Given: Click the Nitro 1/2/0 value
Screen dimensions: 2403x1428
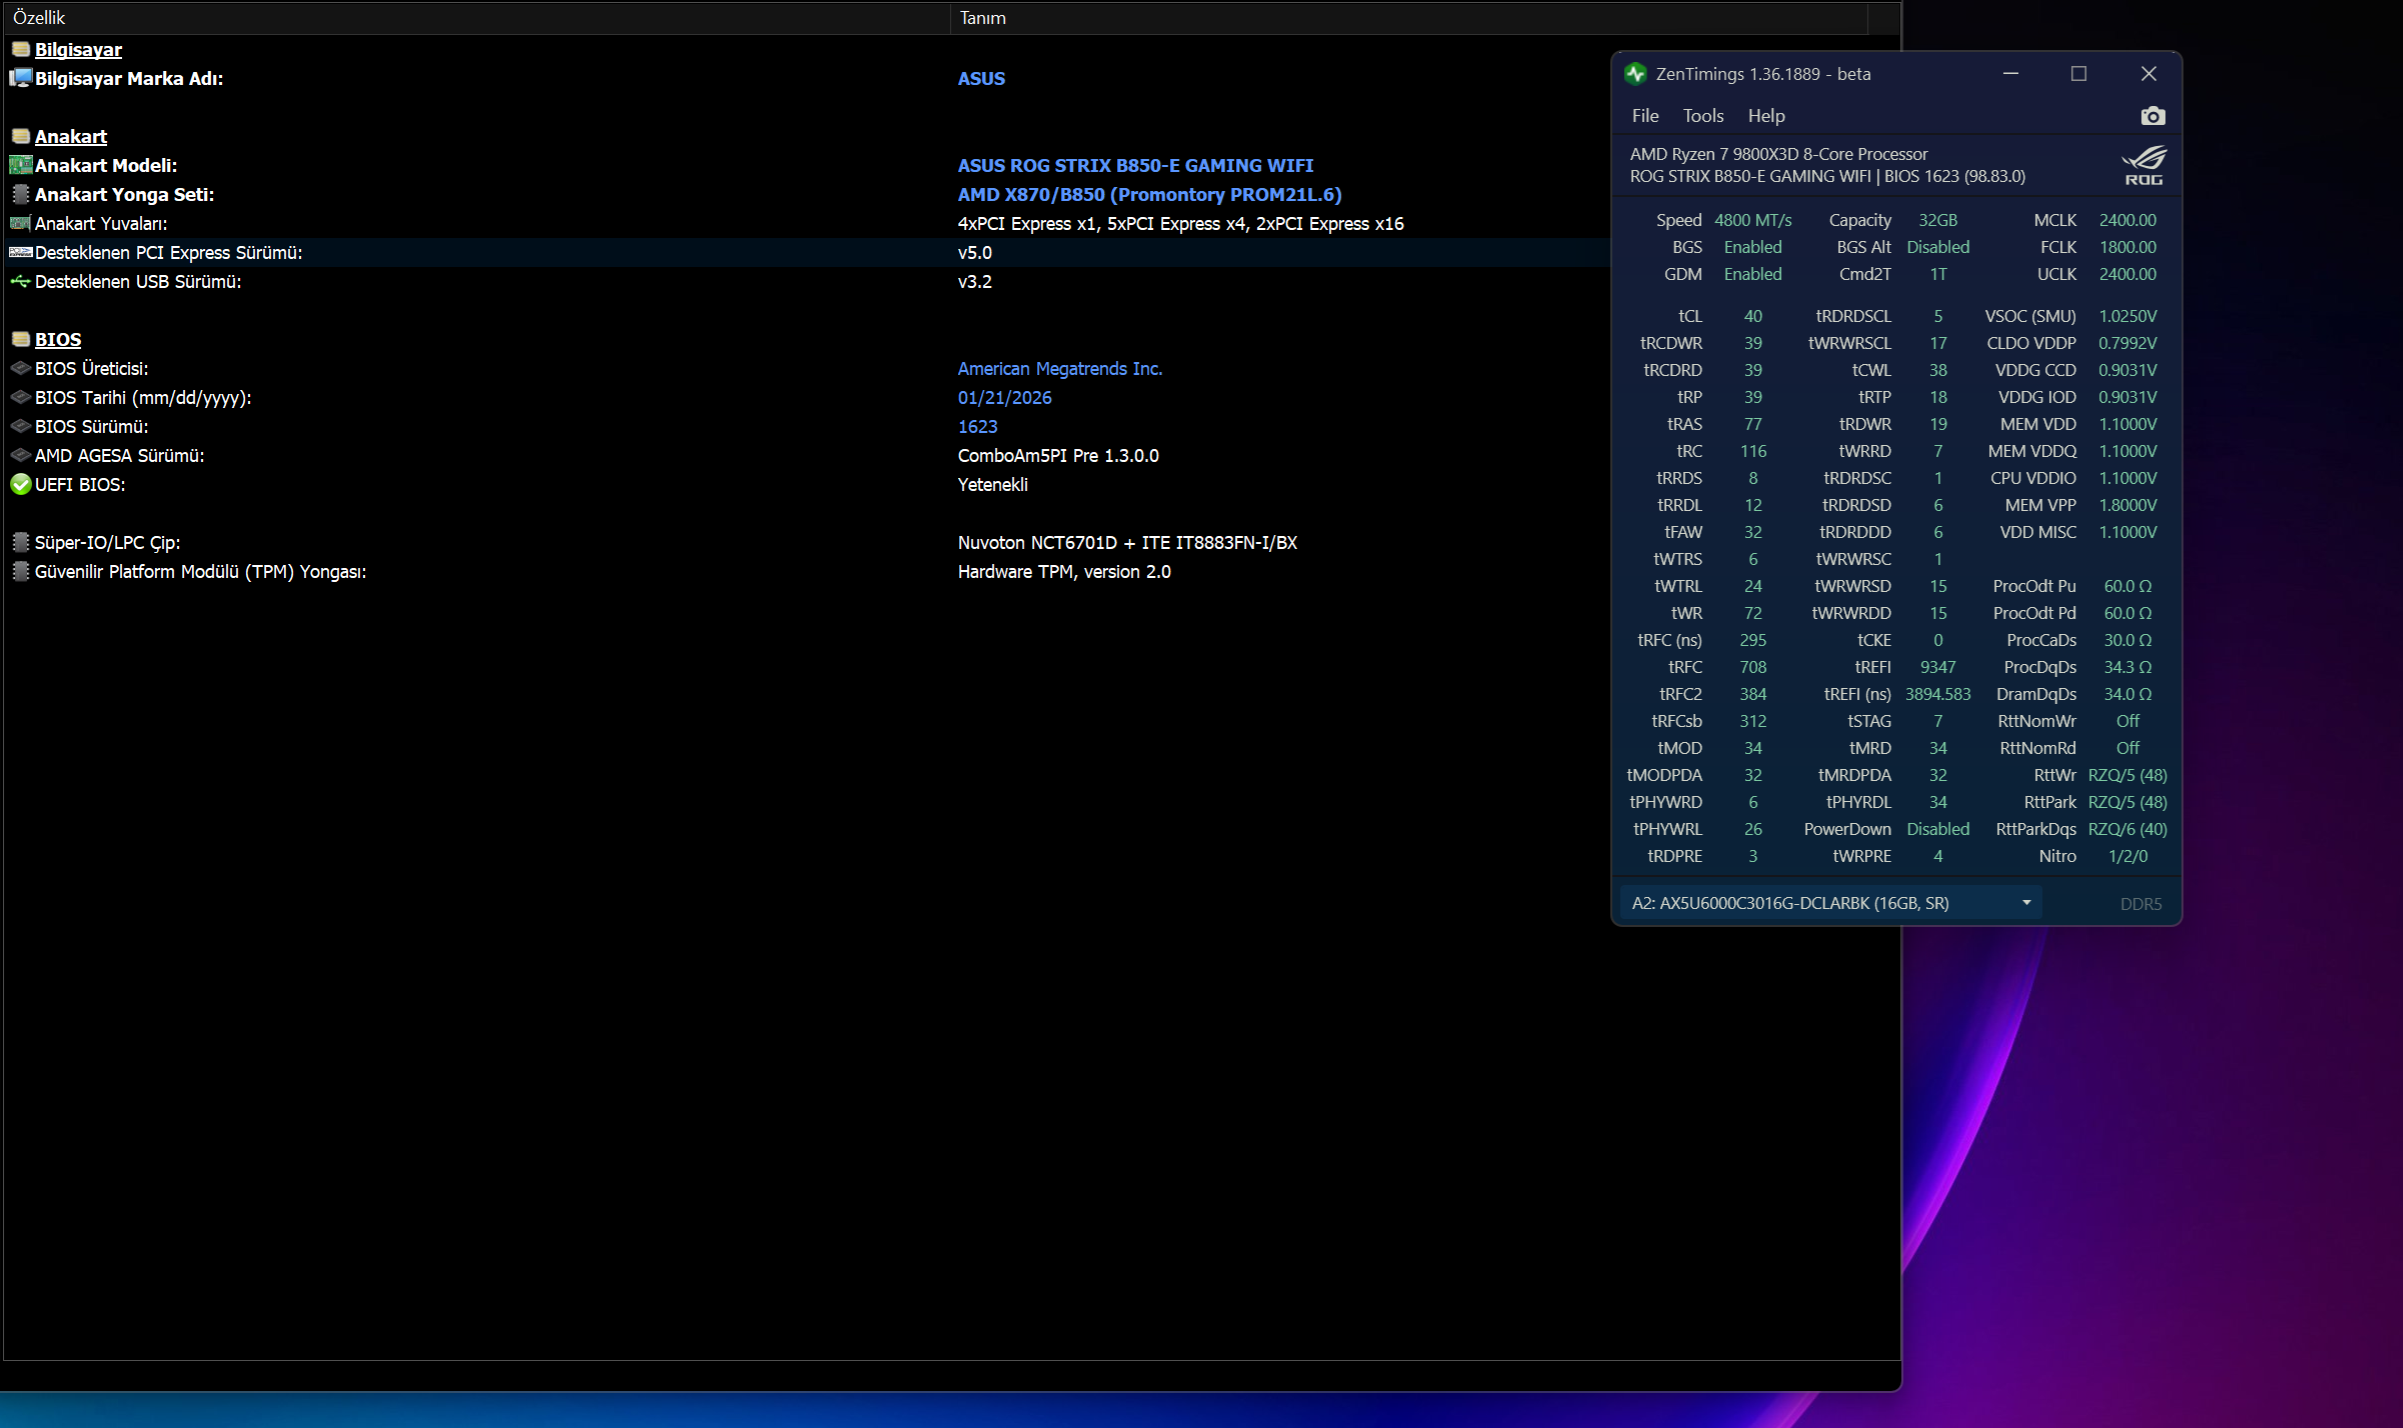Looking at the screenshot, I should (x=2127, y=856).
